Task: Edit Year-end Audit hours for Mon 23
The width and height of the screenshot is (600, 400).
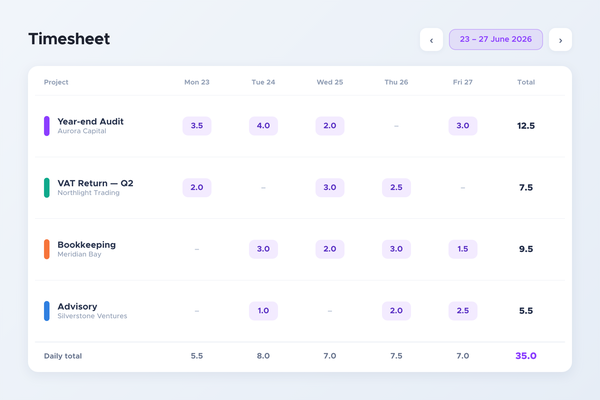Action: [x=197, y=126]
